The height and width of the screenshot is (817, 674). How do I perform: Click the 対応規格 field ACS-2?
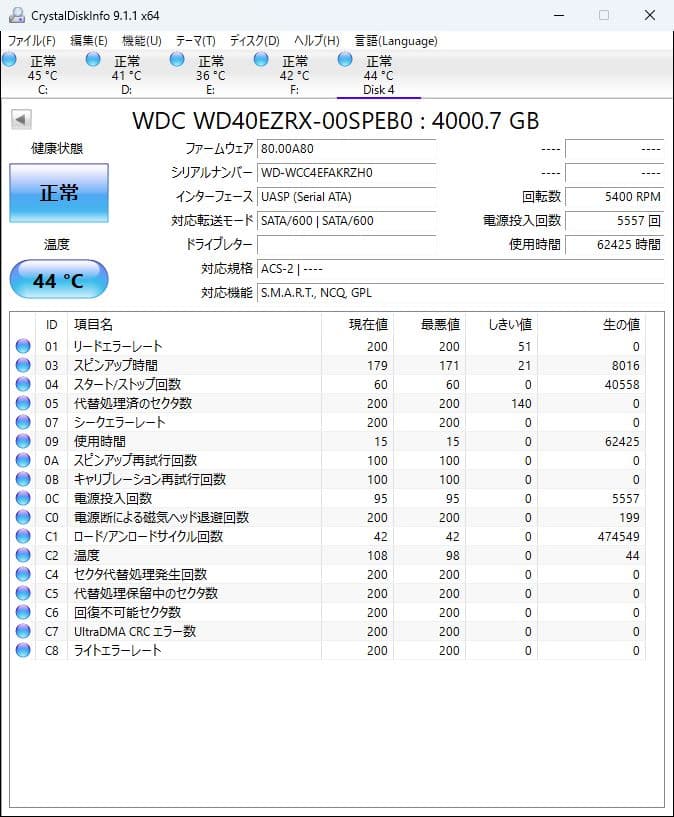(460, 268)
